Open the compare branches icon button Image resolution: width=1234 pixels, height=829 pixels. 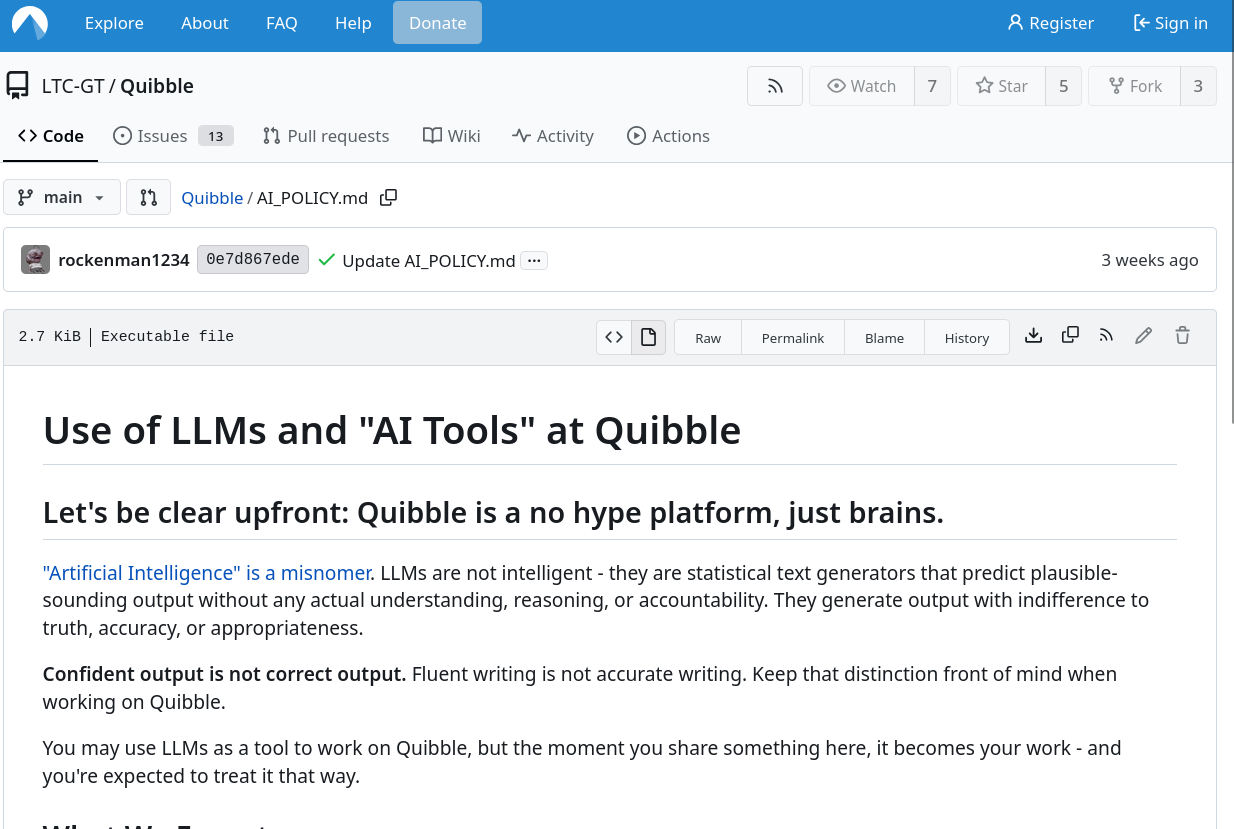click(x=148, y=197)
